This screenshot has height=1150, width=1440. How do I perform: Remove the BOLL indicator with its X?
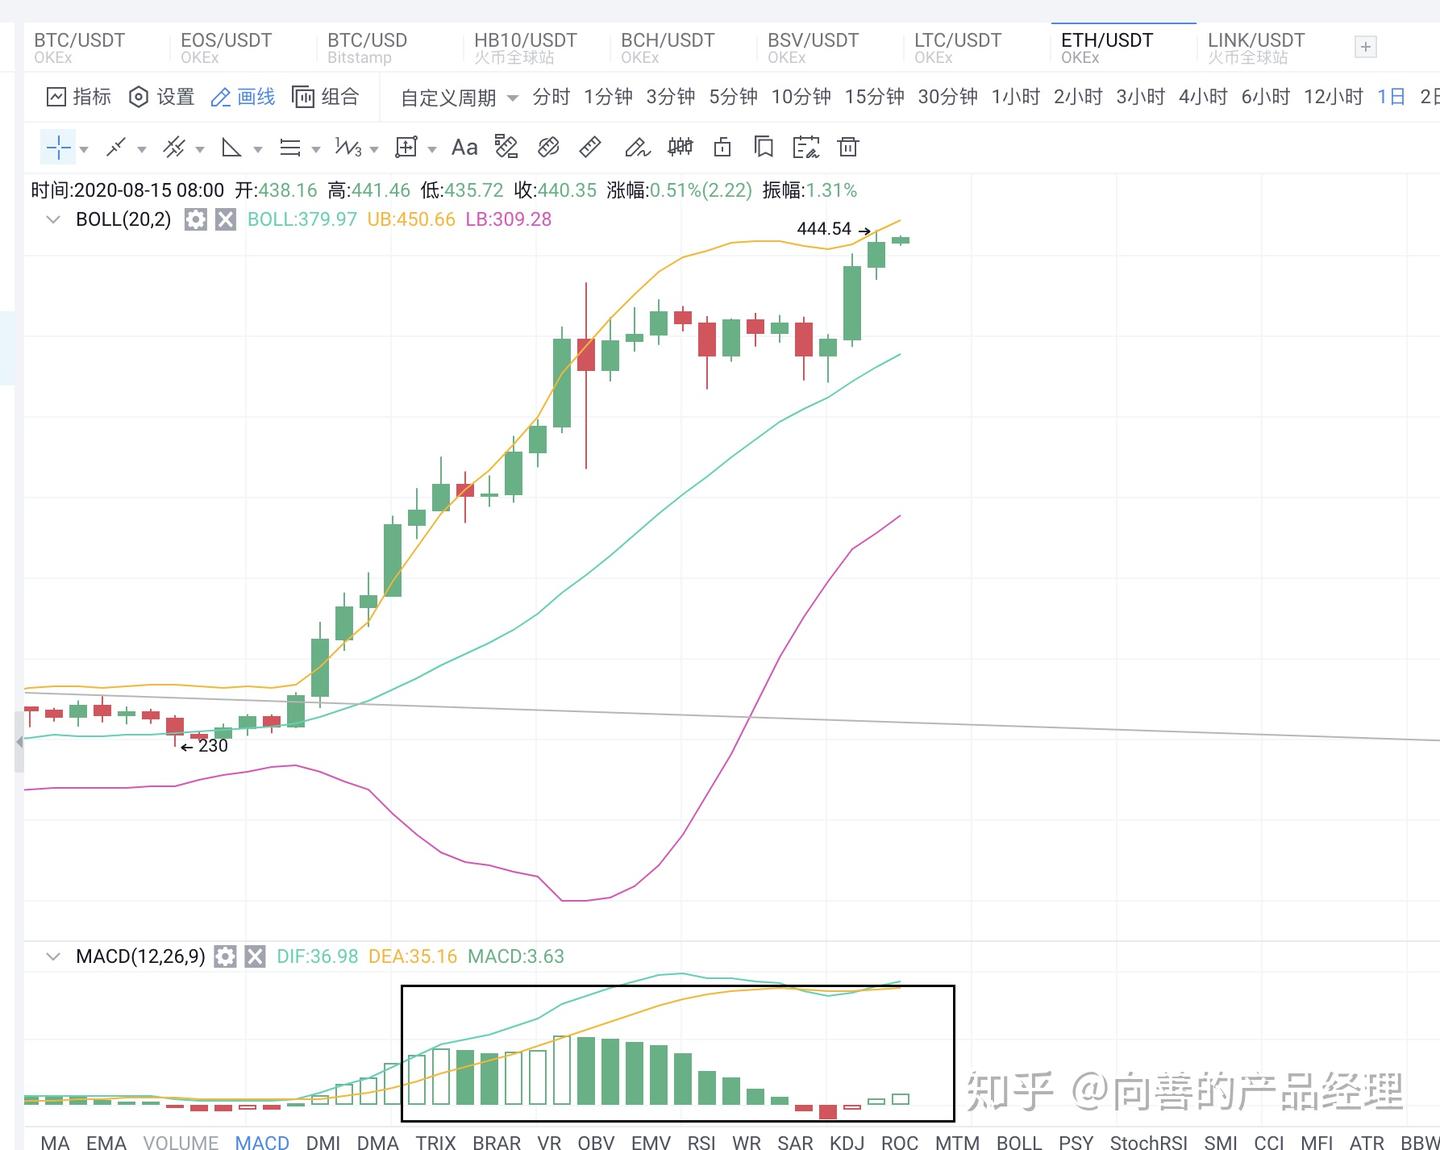point(225,219)
